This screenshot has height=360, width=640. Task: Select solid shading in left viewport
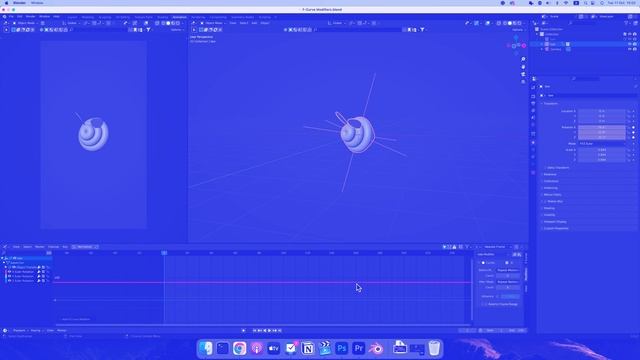pos(168,23)
